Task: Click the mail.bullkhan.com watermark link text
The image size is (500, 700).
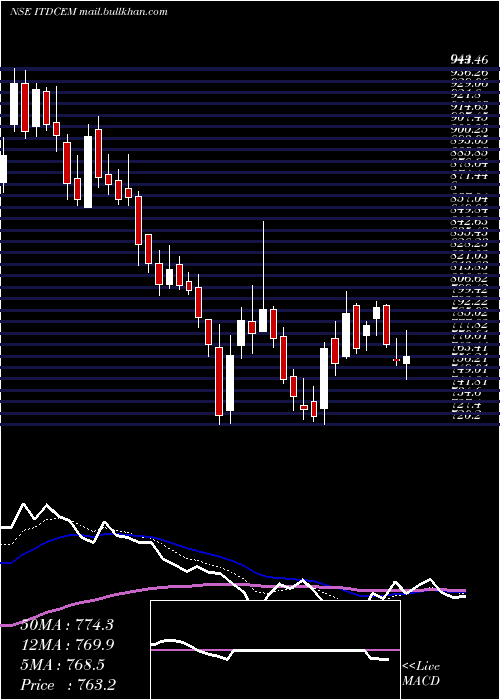Action: click(x=123, y=12)
